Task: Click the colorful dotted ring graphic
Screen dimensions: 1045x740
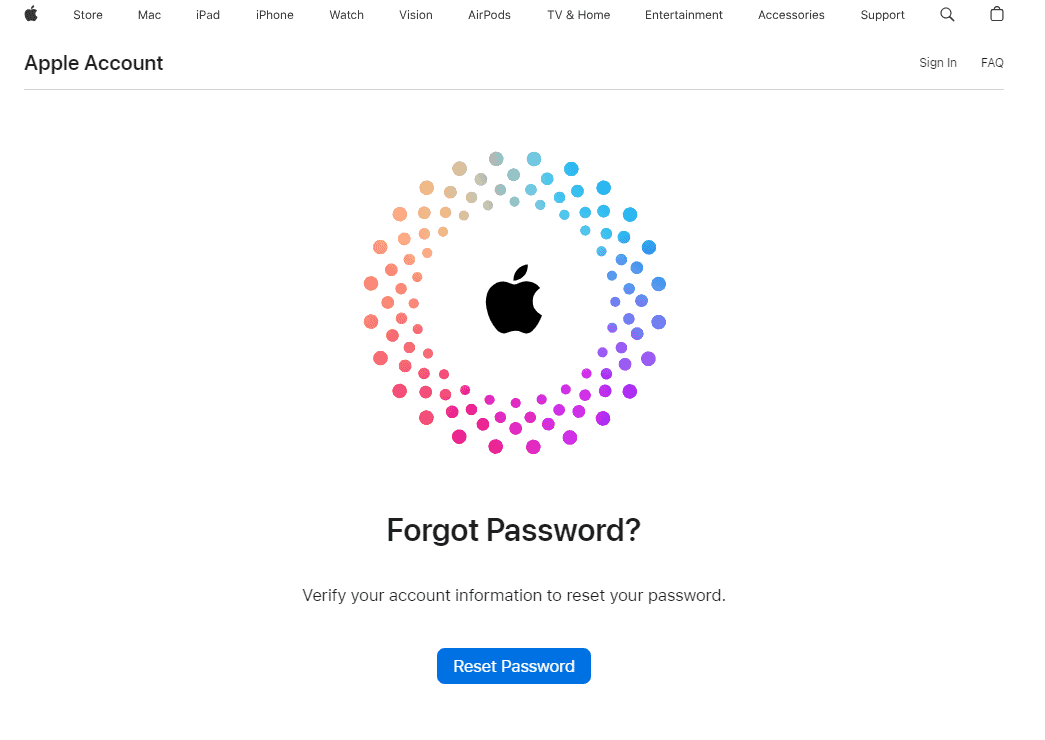Action: tap(515, 303)
